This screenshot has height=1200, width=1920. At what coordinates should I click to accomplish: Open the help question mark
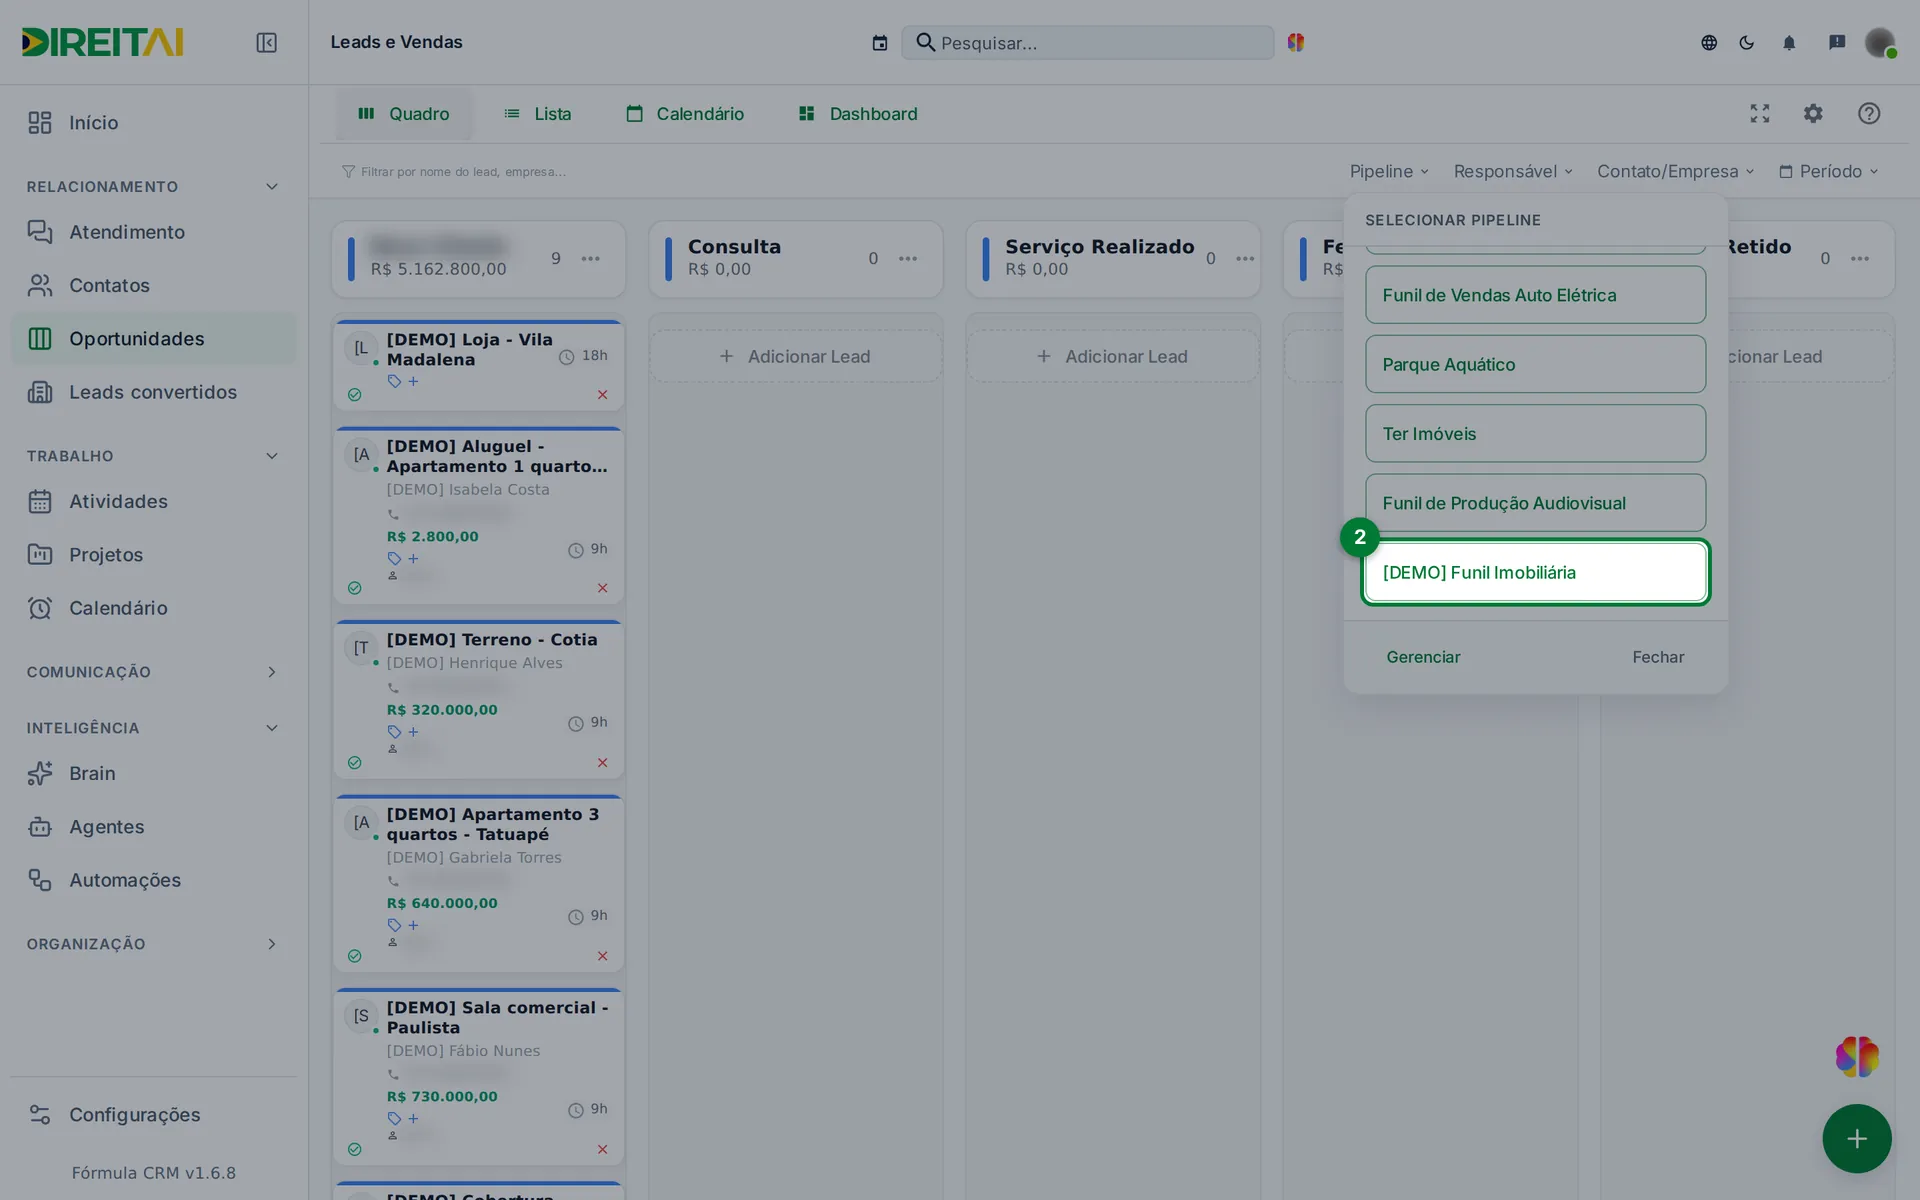pos(1869,114)
